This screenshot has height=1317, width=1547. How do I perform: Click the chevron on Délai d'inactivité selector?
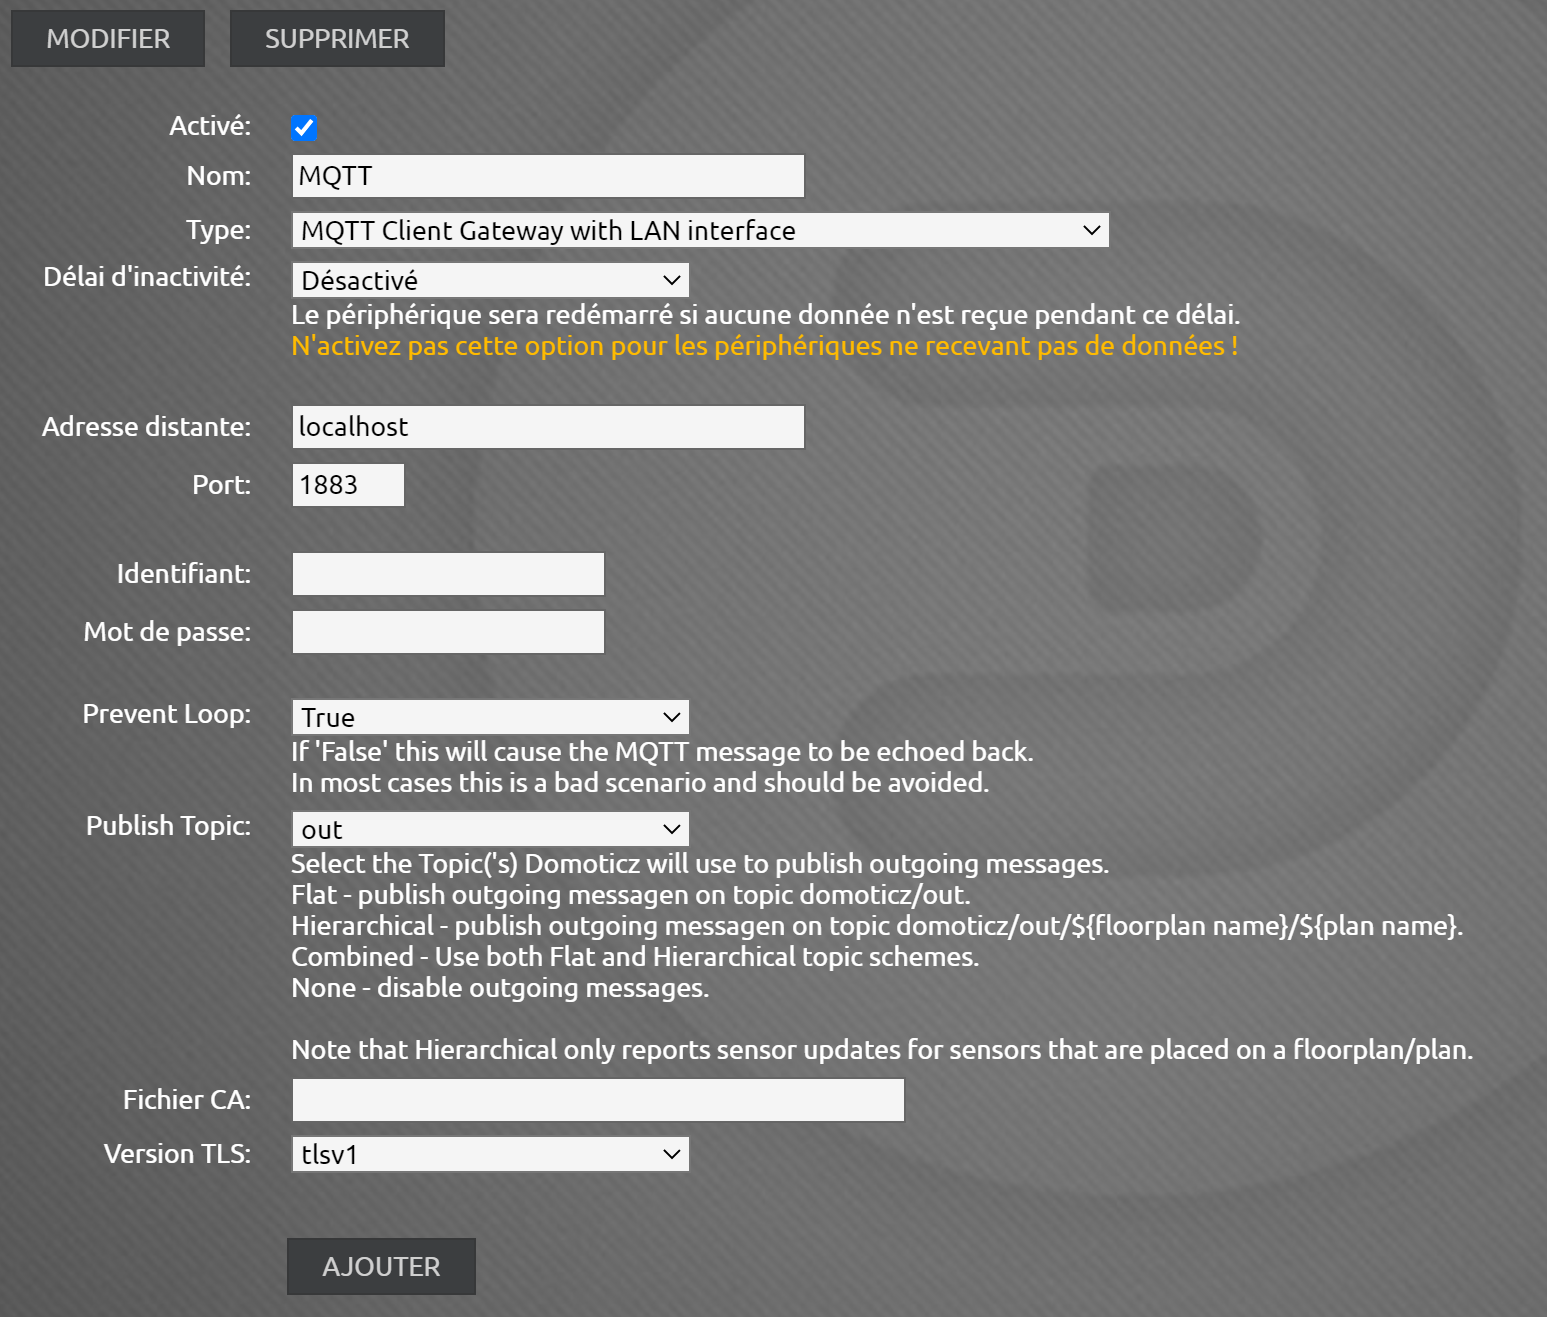(671, 280)
